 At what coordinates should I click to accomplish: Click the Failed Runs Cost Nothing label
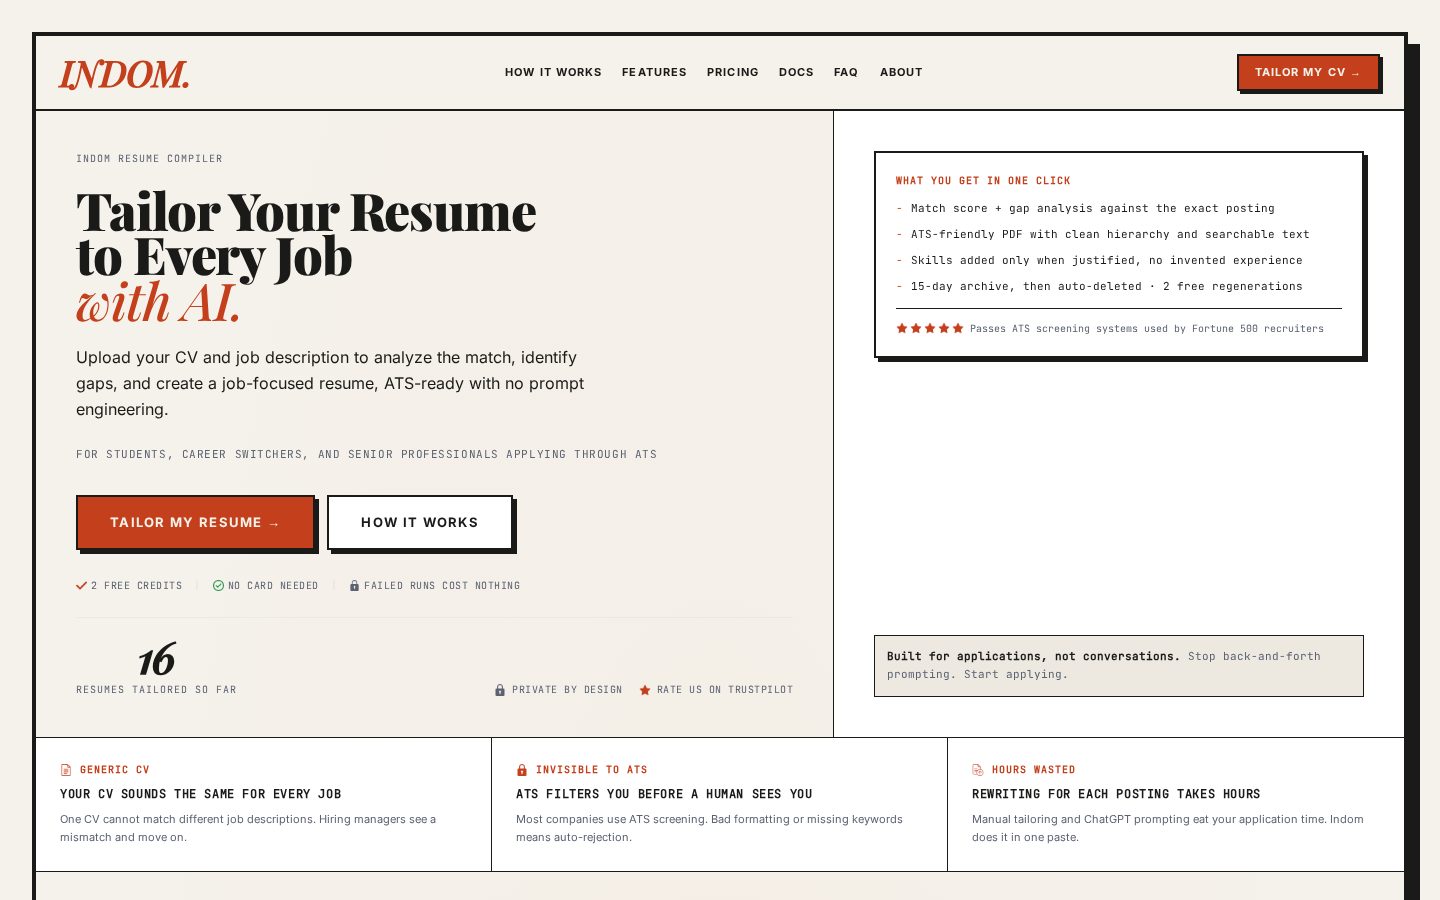tap(442, 586)
